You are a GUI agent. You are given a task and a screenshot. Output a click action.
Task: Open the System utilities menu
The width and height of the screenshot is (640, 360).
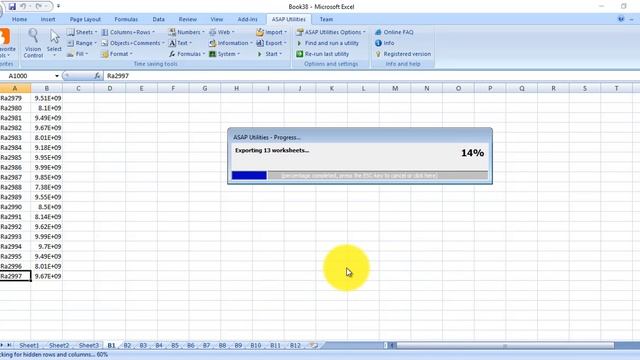click(224, 54)
